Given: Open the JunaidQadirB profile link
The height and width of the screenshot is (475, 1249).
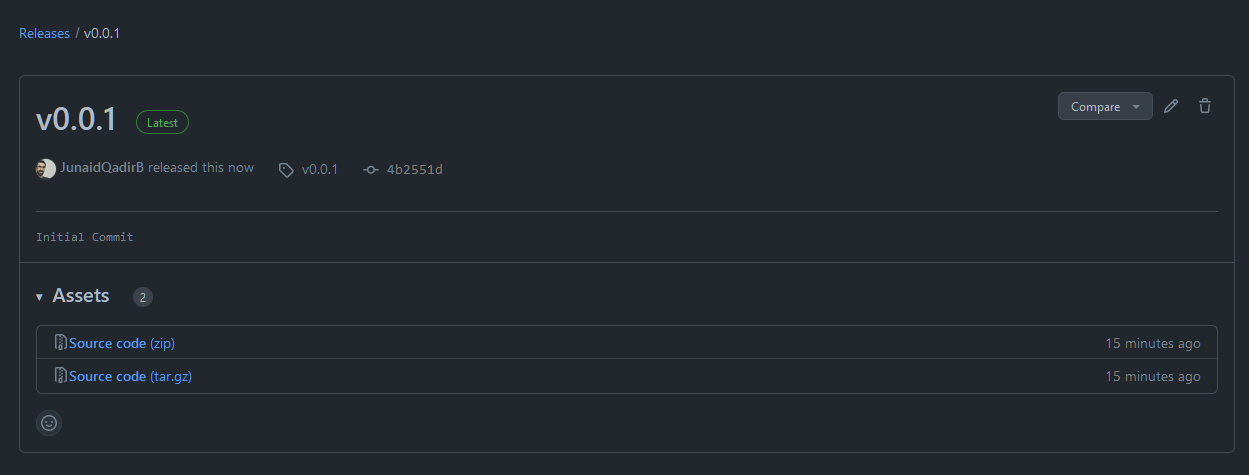Looking at the screenshot, I should pyautogui.click(x=102, y=168).
